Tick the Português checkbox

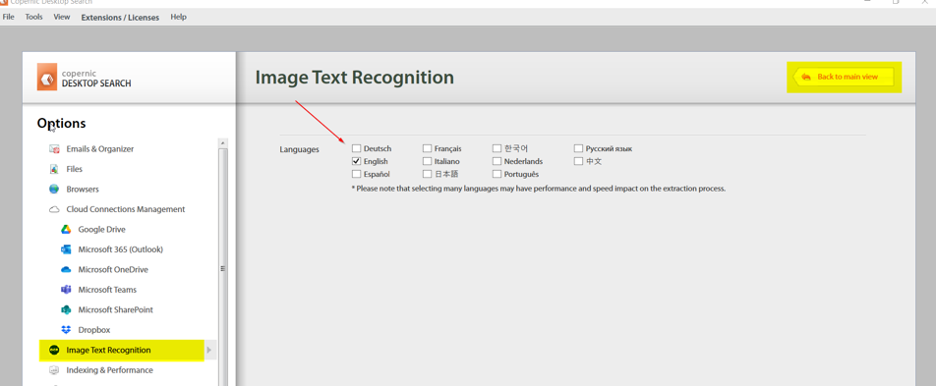497,174
